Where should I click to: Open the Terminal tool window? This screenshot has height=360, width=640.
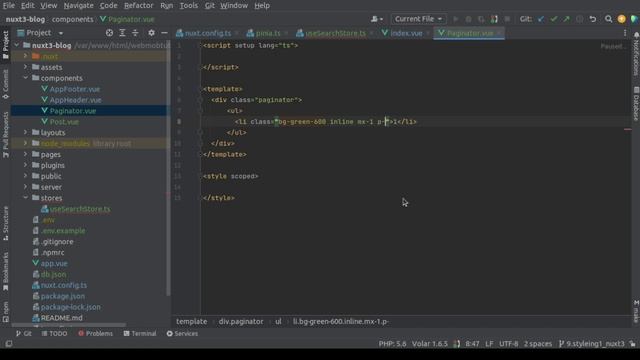click(140, 333)
